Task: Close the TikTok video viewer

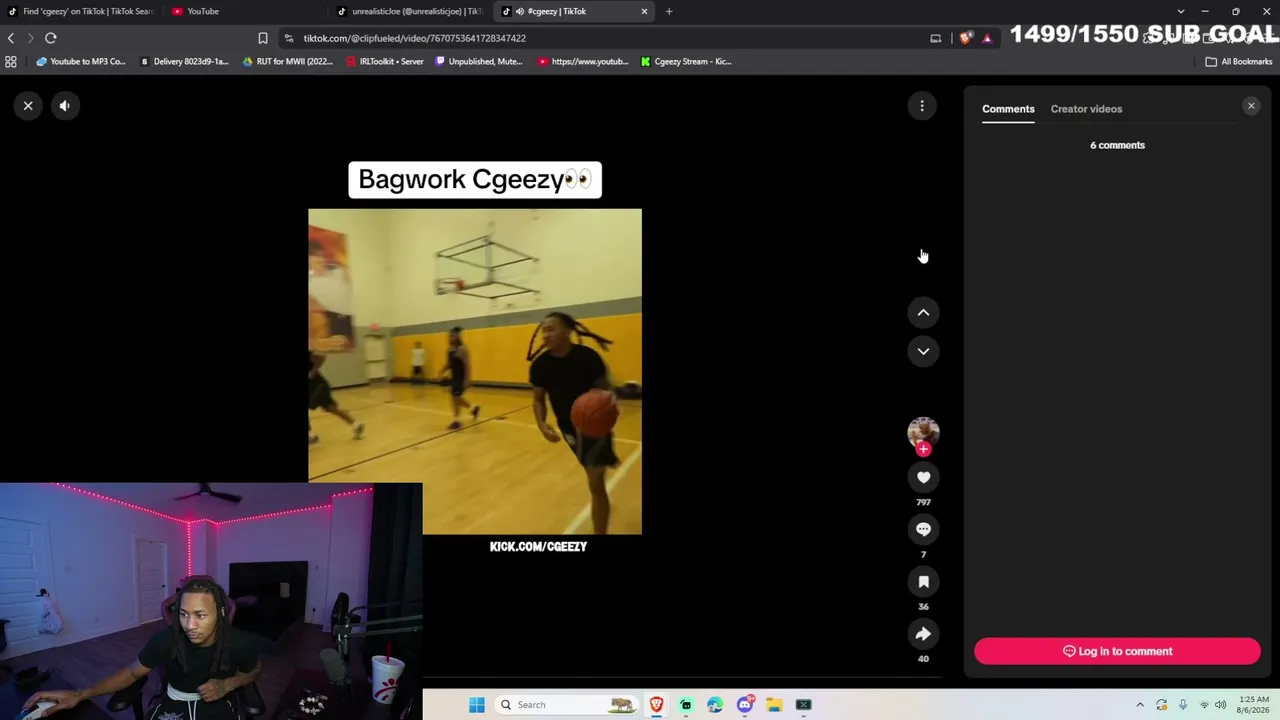Action: pyautogui.click(x=28, y=105)
